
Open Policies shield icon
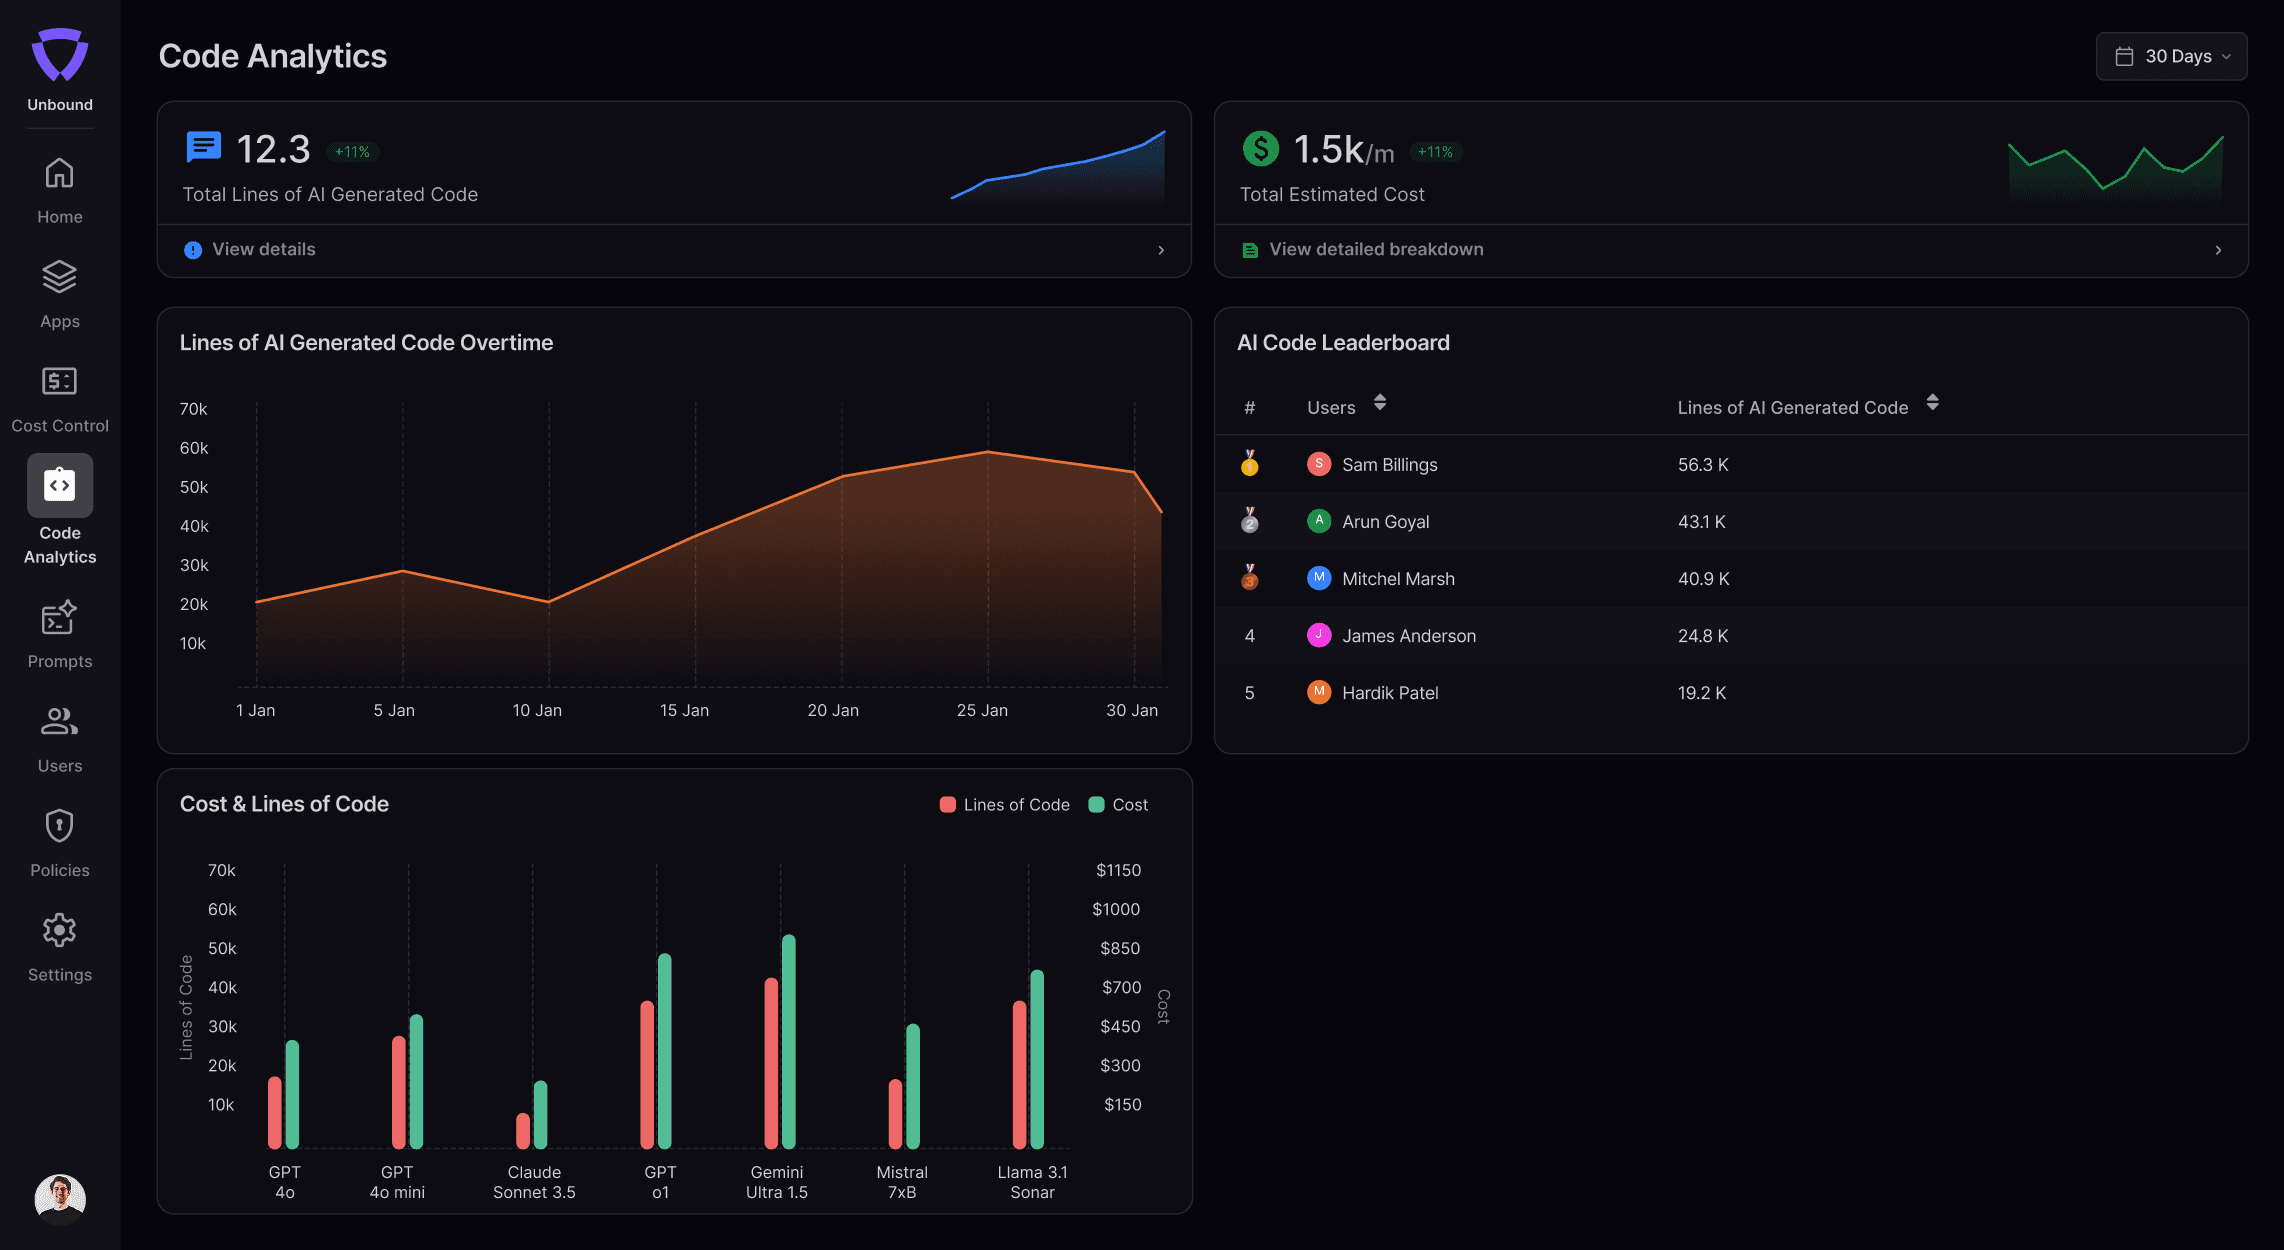click(x=59, y=826)
